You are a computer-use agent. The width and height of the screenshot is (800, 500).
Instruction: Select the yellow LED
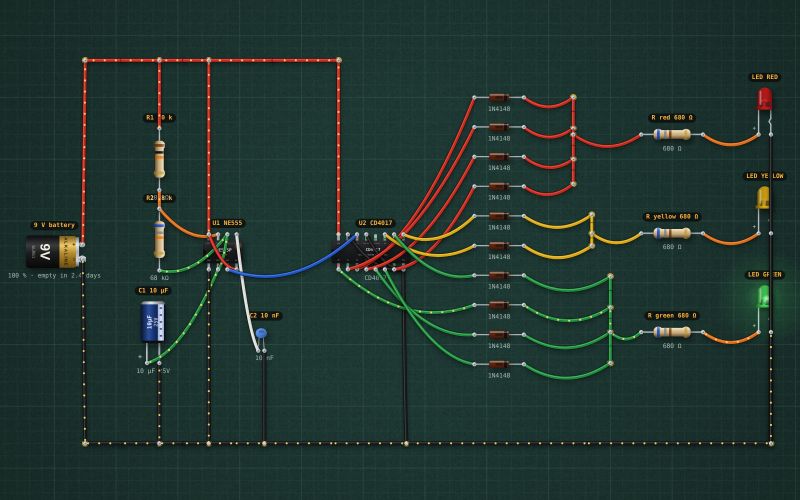pos(763,197)
